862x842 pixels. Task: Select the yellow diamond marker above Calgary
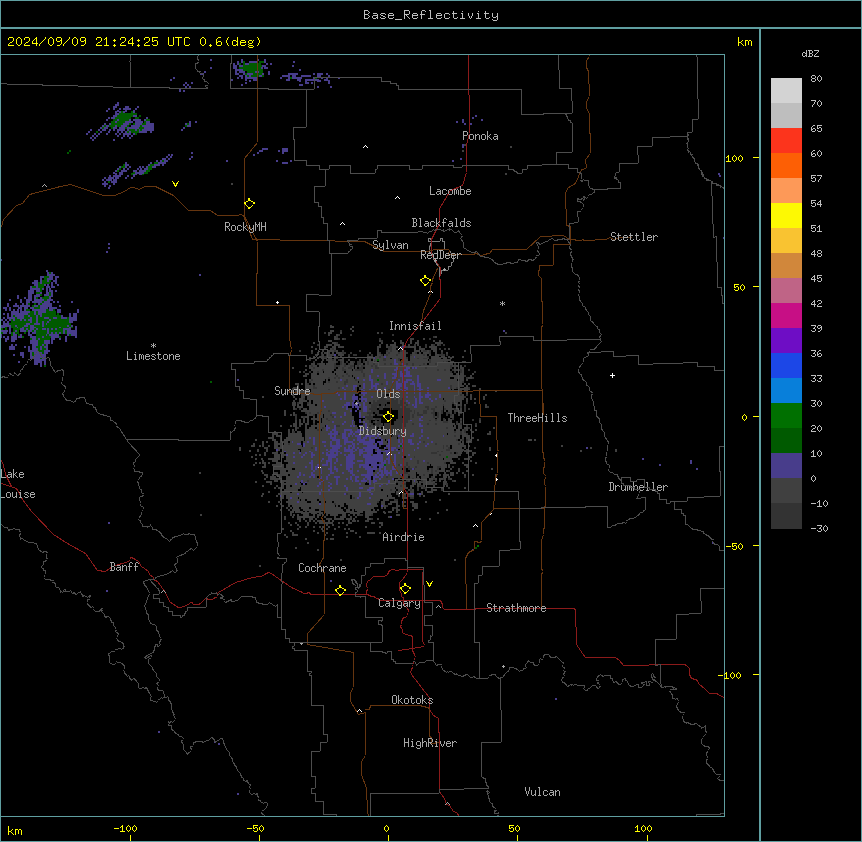[405, 589]
